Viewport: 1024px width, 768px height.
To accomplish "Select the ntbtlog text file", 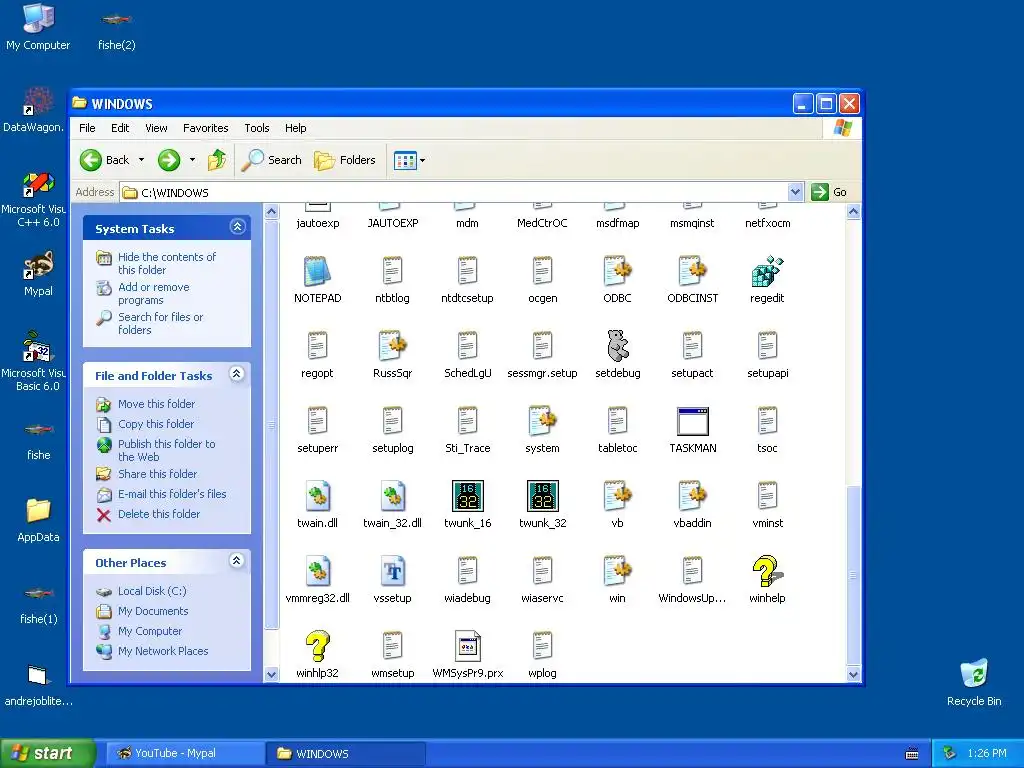I will (392, 271).
